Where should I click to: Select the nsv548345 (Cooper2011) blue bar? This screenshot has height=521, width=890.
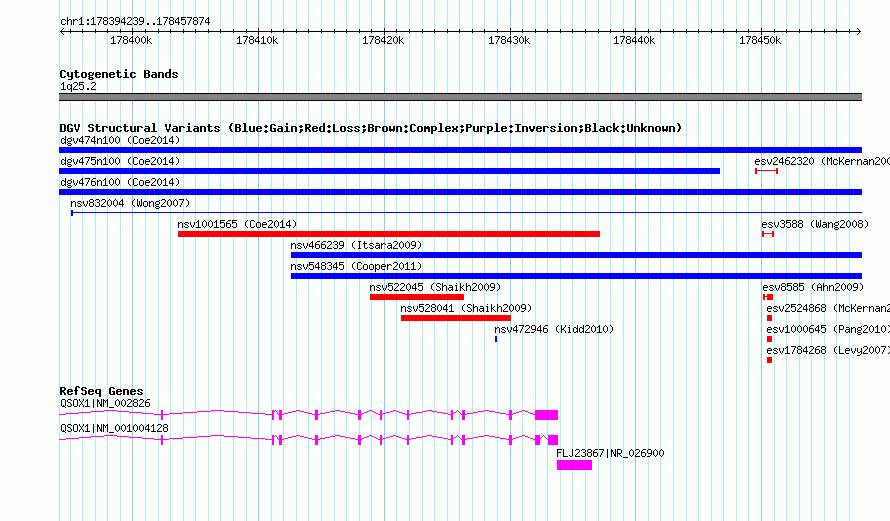(576, 276)
